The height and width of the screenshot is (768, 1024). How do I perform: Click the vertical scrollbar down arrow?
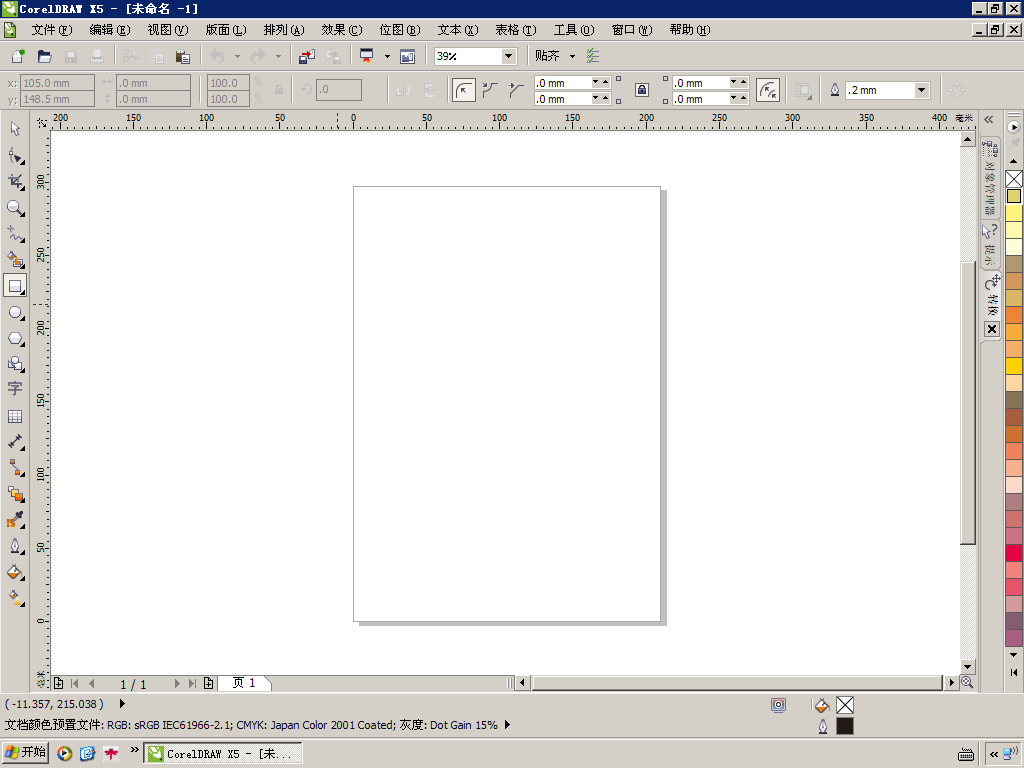(x=968, y=667)
